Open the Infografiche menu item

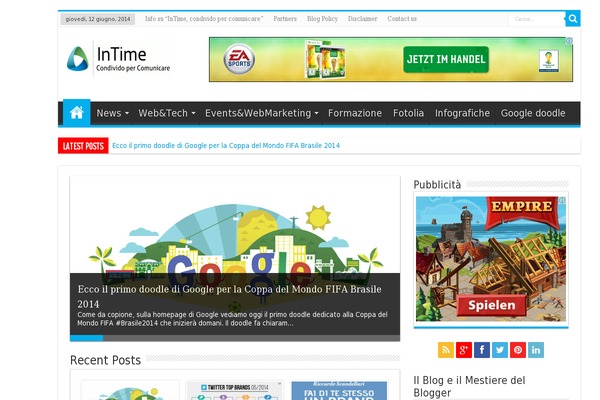pos(462,113)
